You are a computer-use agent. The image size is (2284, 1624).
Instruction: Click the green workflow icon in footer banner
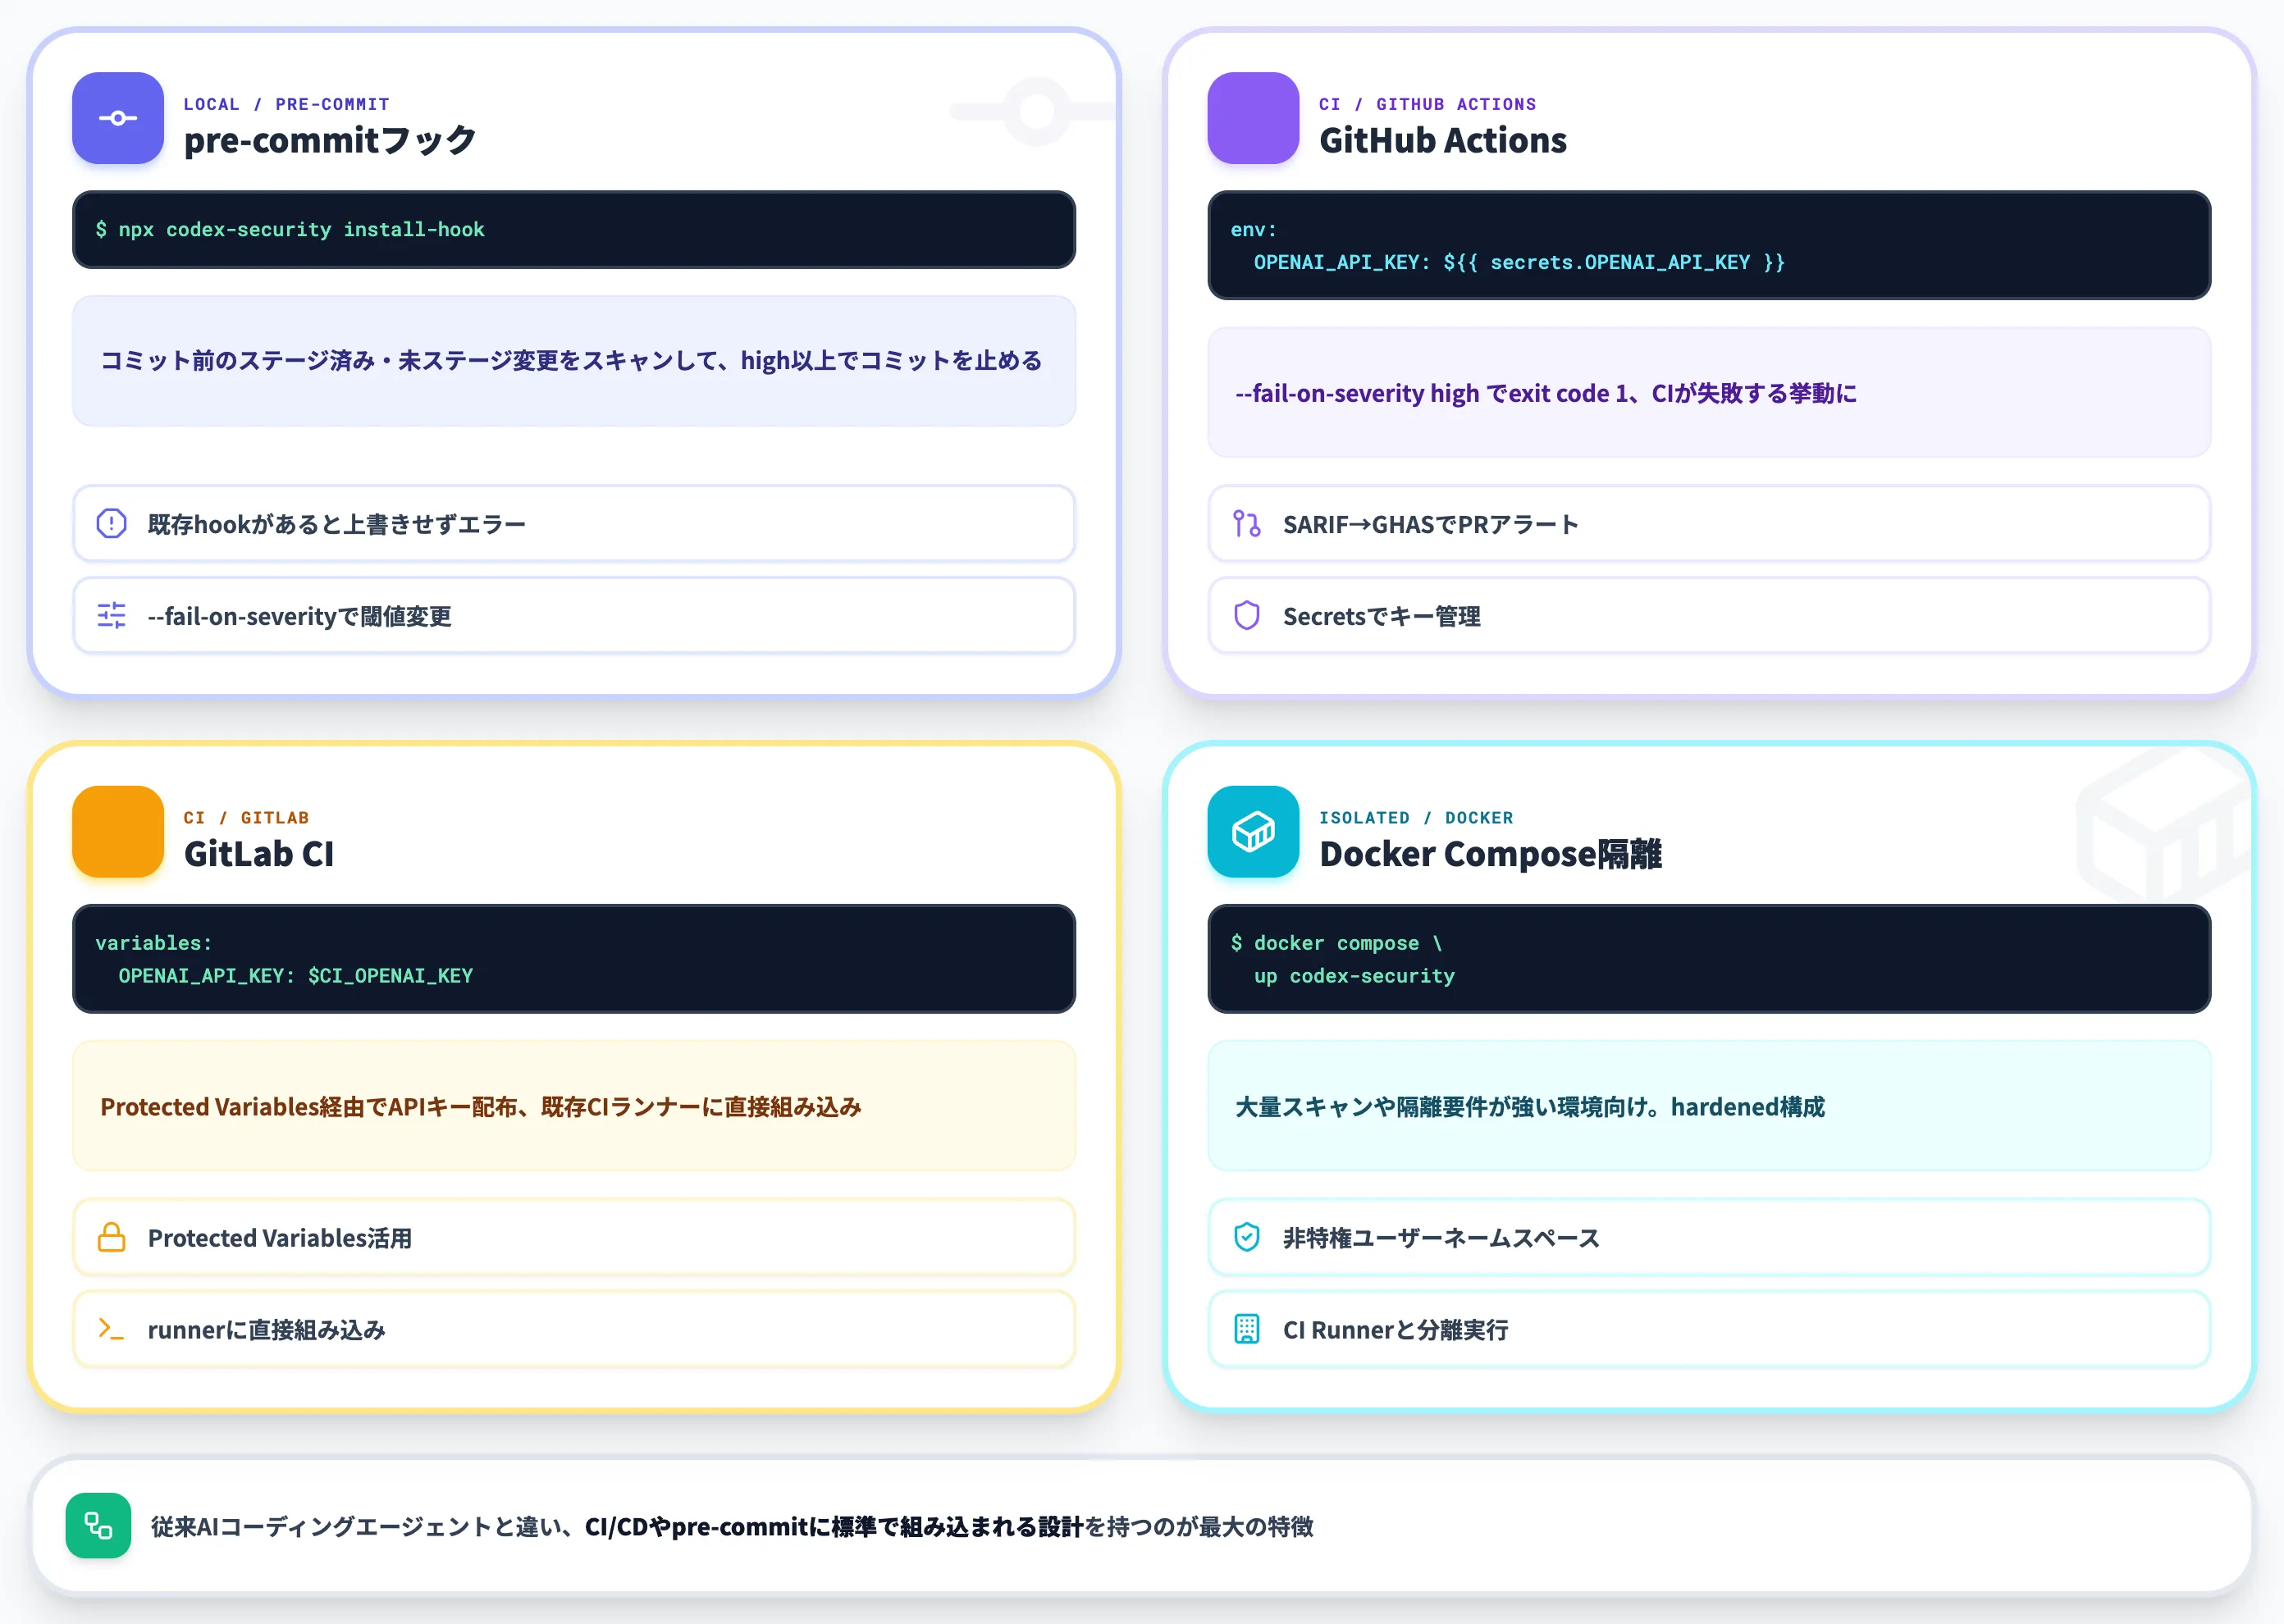[x=98, y=1525]
